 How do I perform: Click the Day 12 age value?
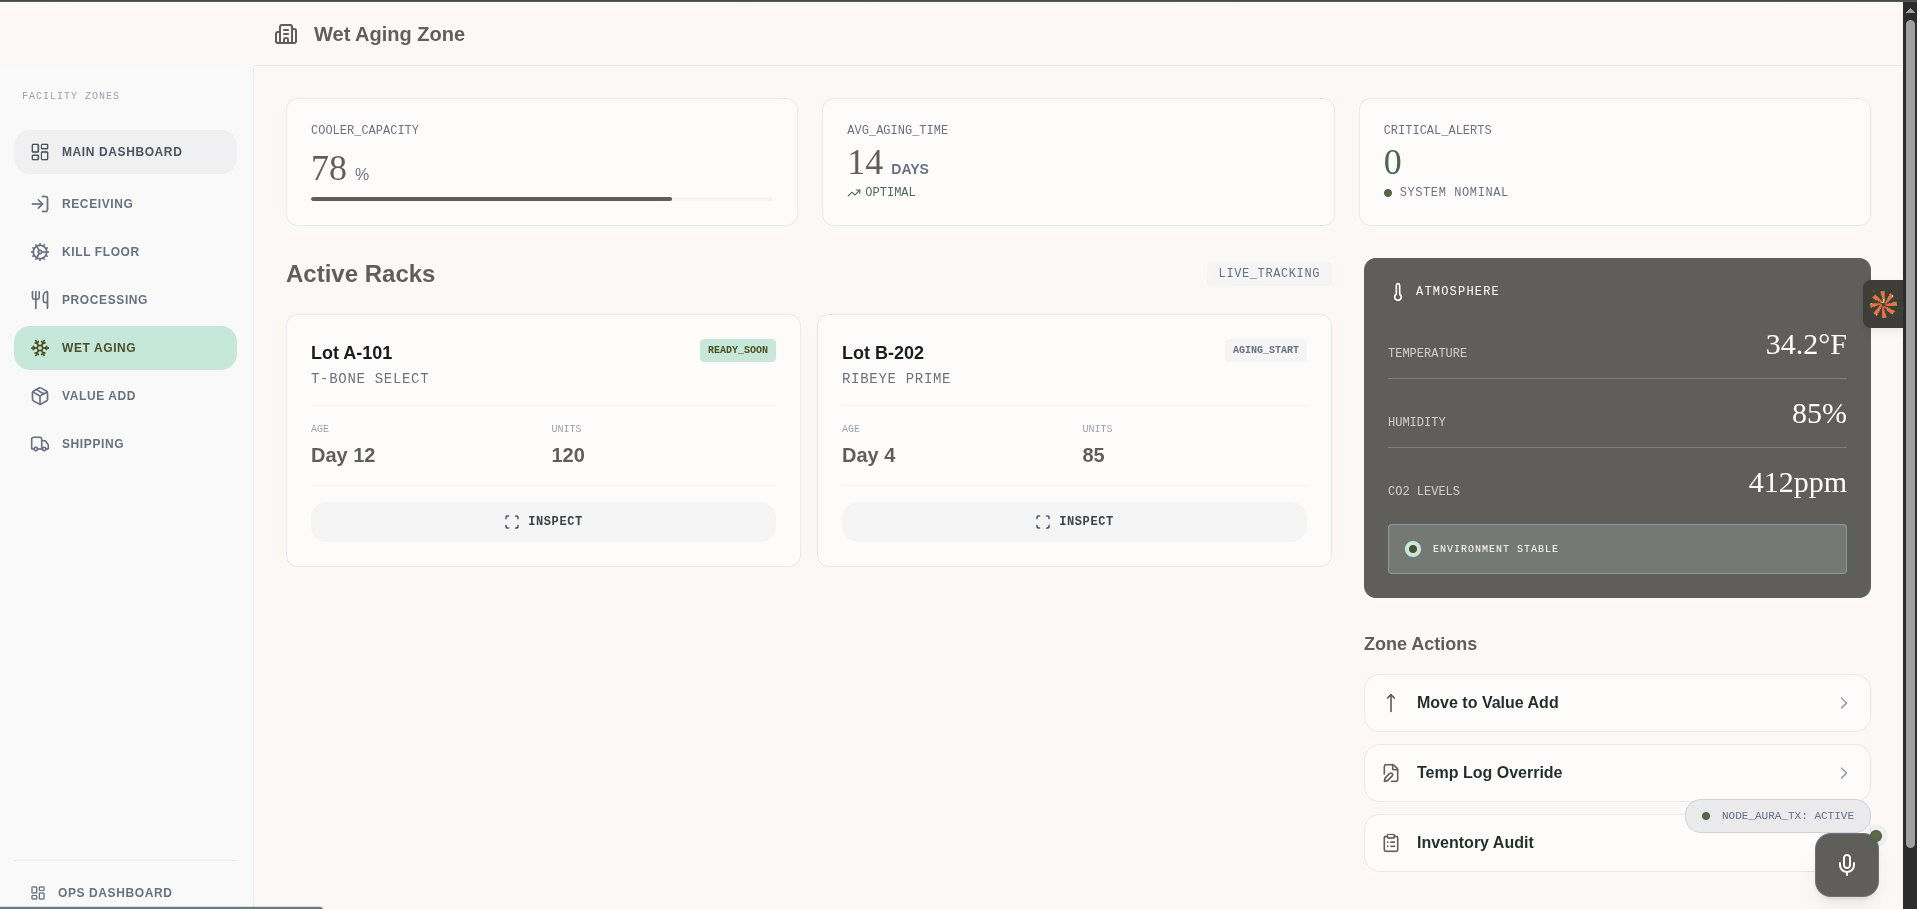click(343, 456)
